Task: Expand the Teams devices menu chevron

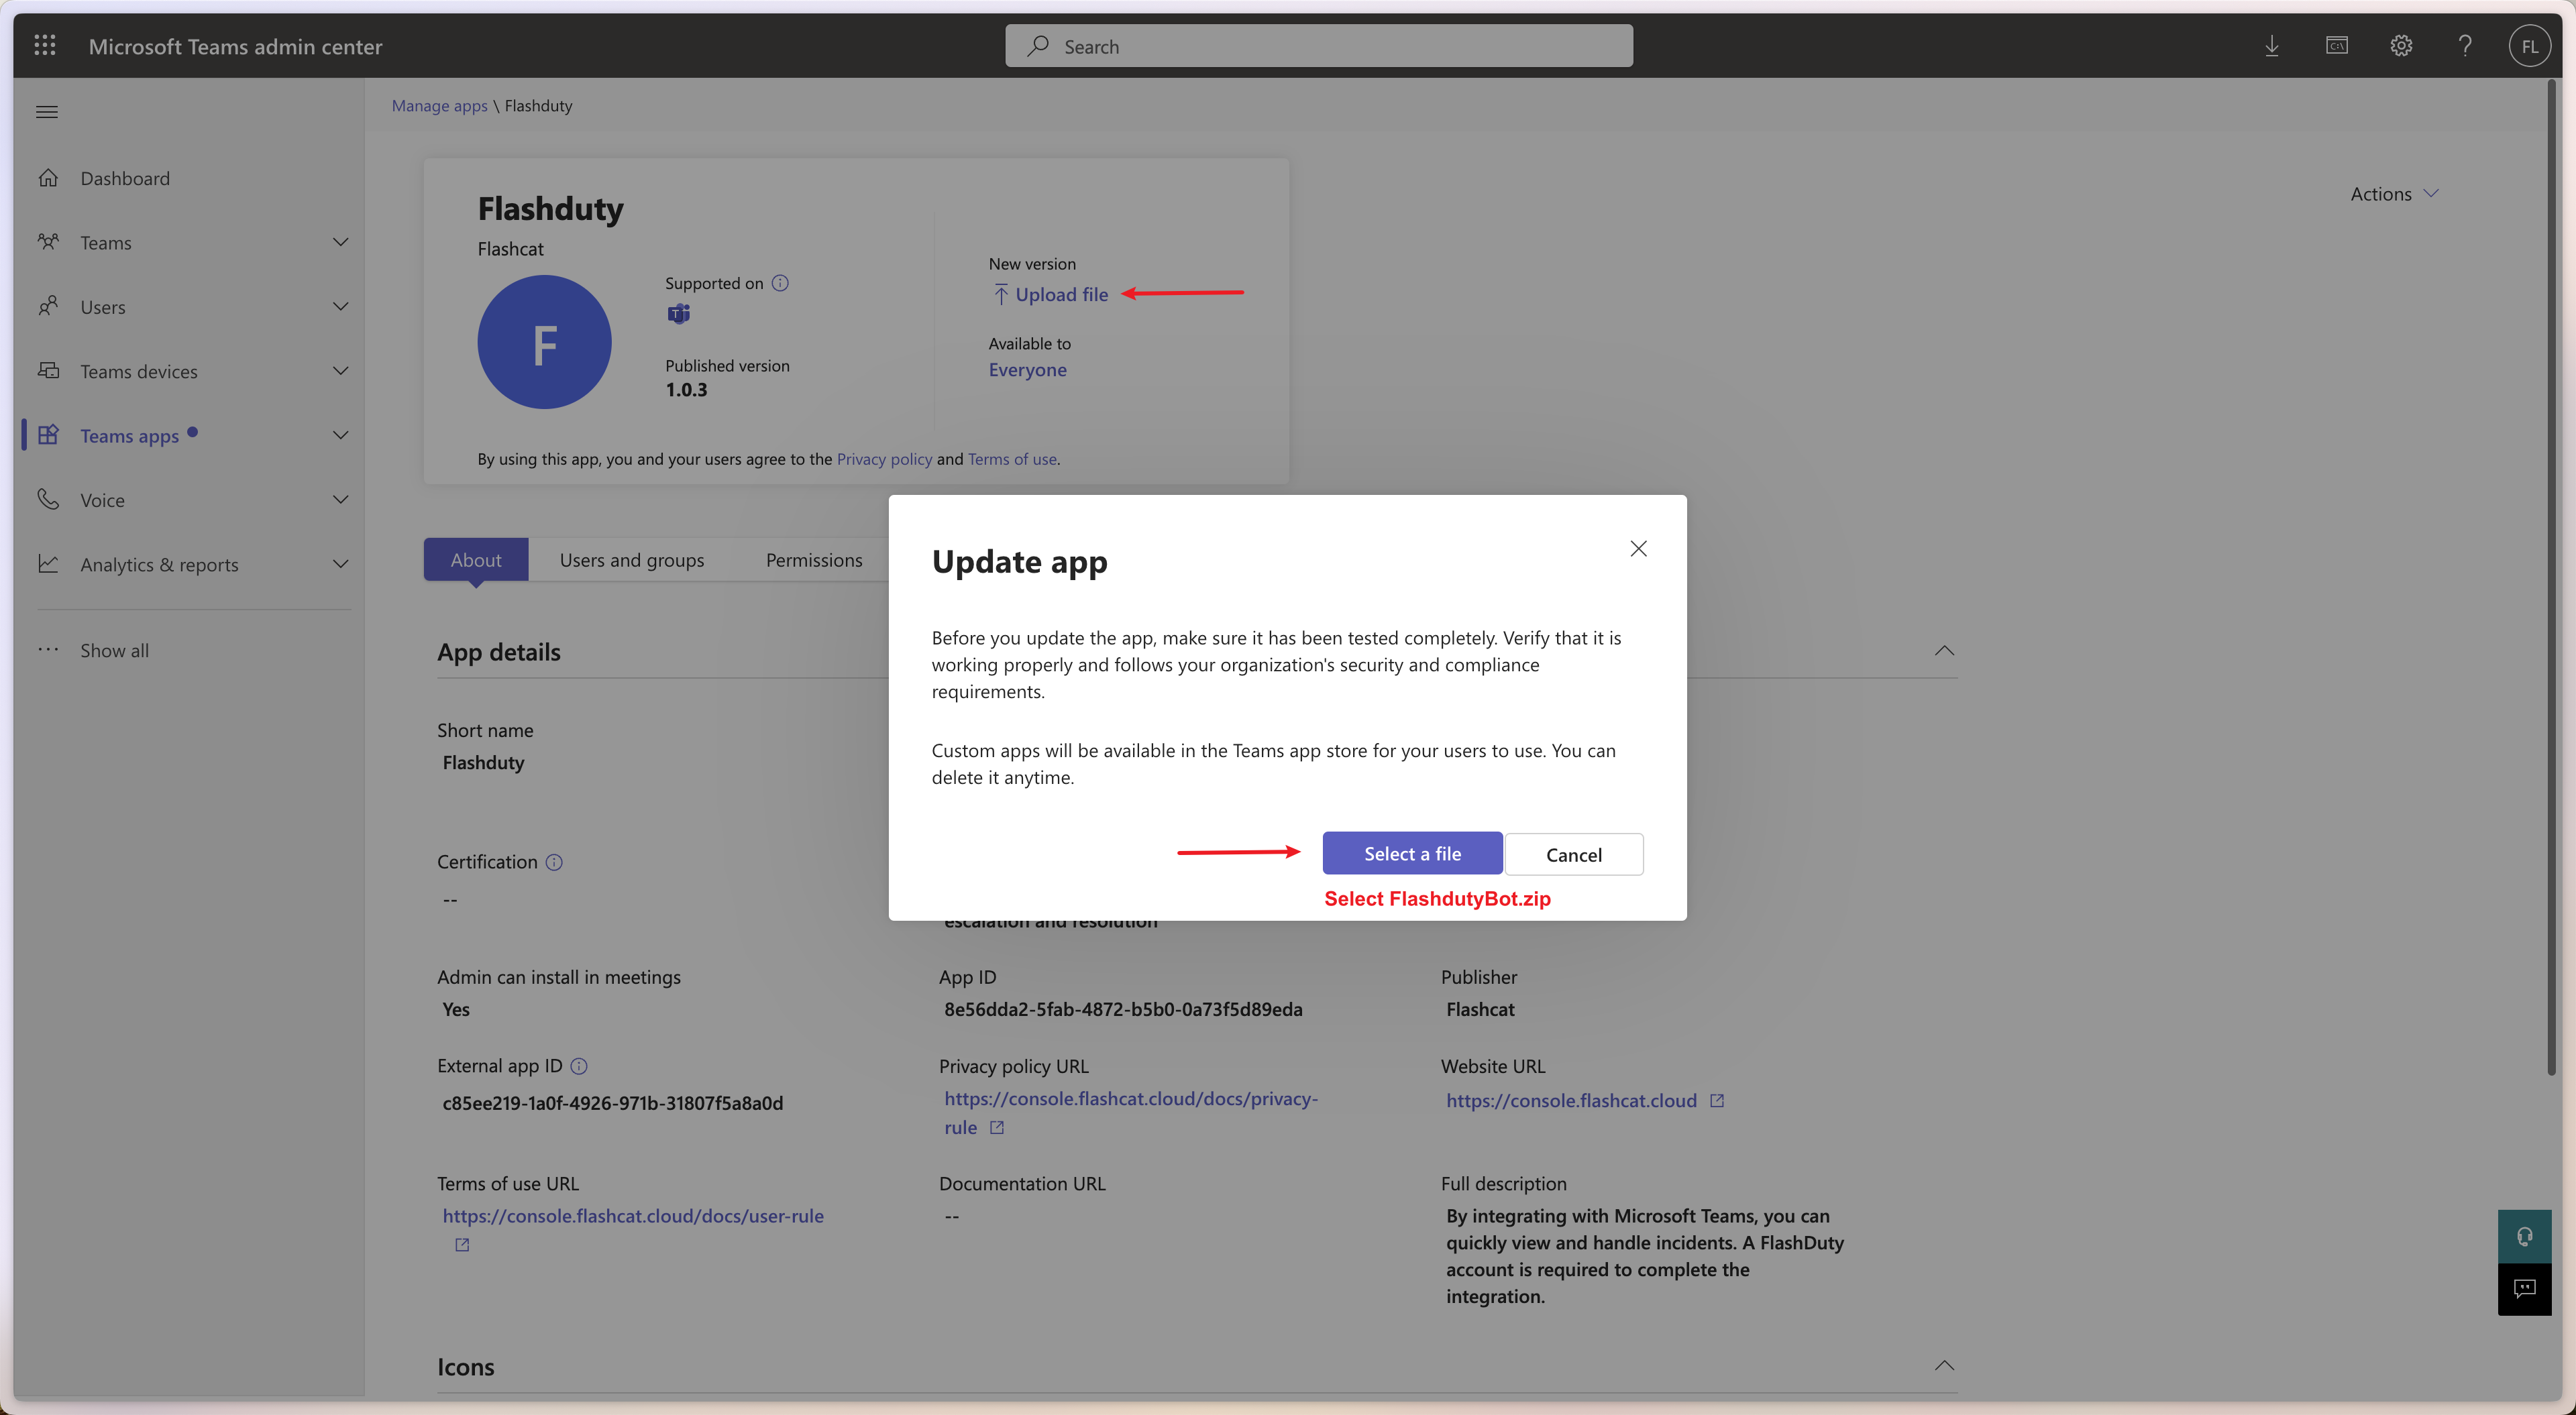Action: 341,371
